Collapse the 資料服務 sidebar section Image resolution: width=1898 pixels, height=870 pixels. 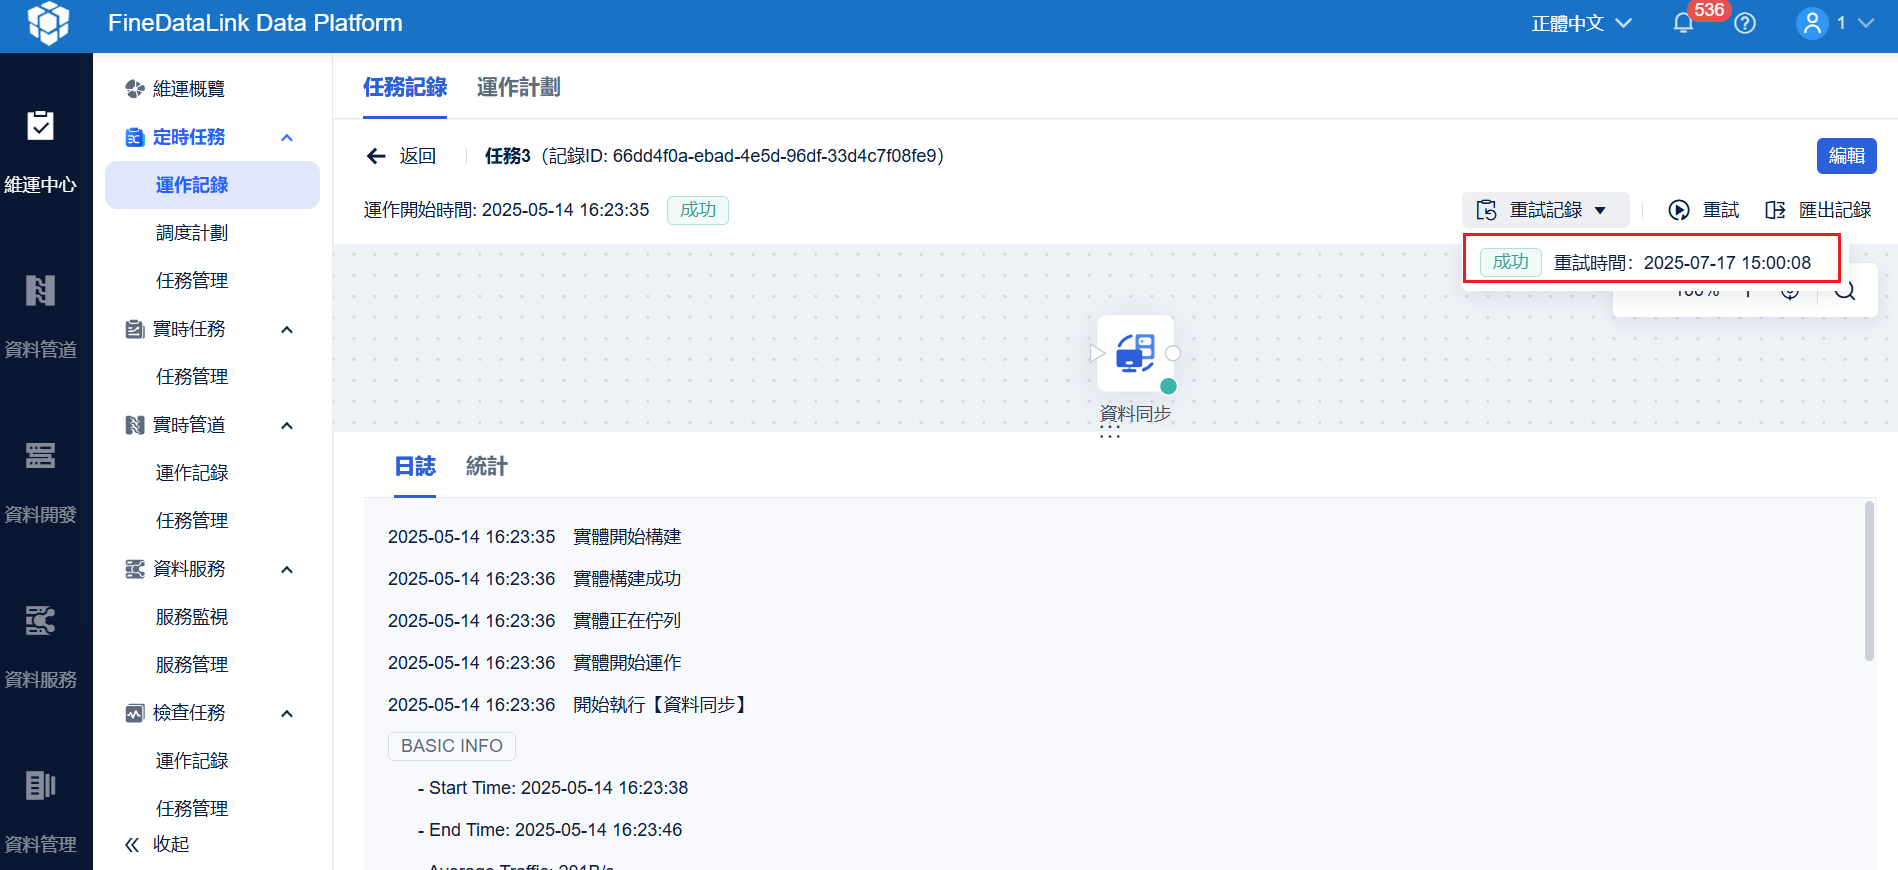(287, 569)
